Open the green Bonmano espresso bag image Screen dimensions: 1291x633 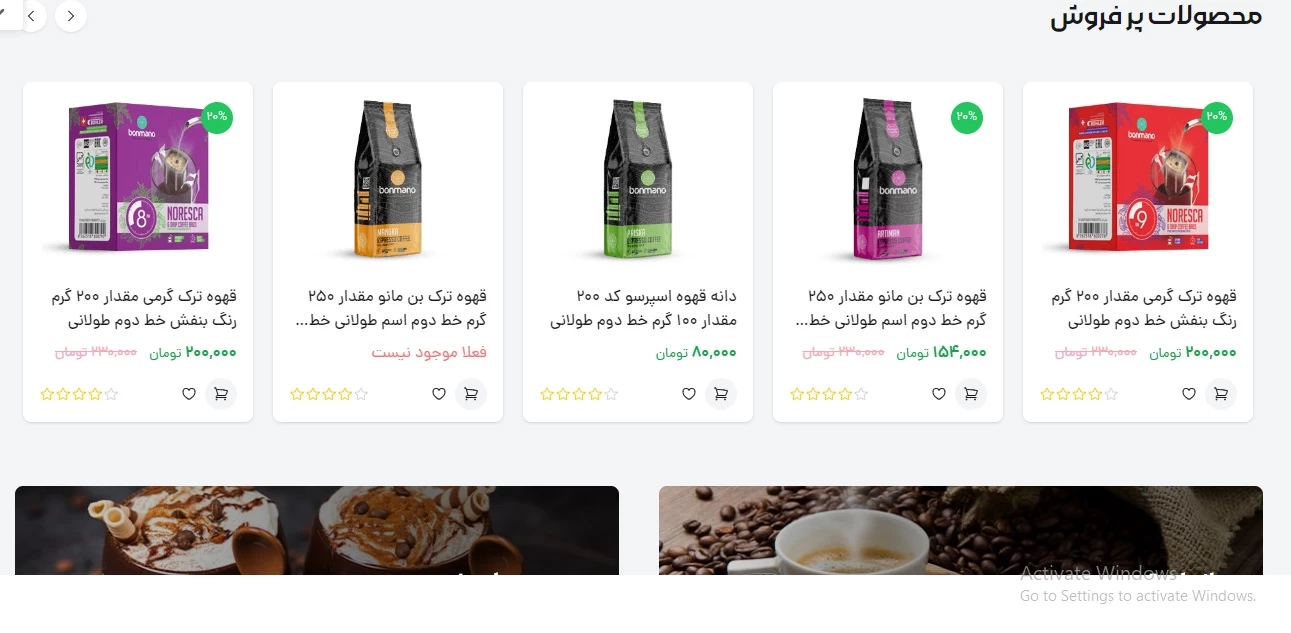click(638, 178)
